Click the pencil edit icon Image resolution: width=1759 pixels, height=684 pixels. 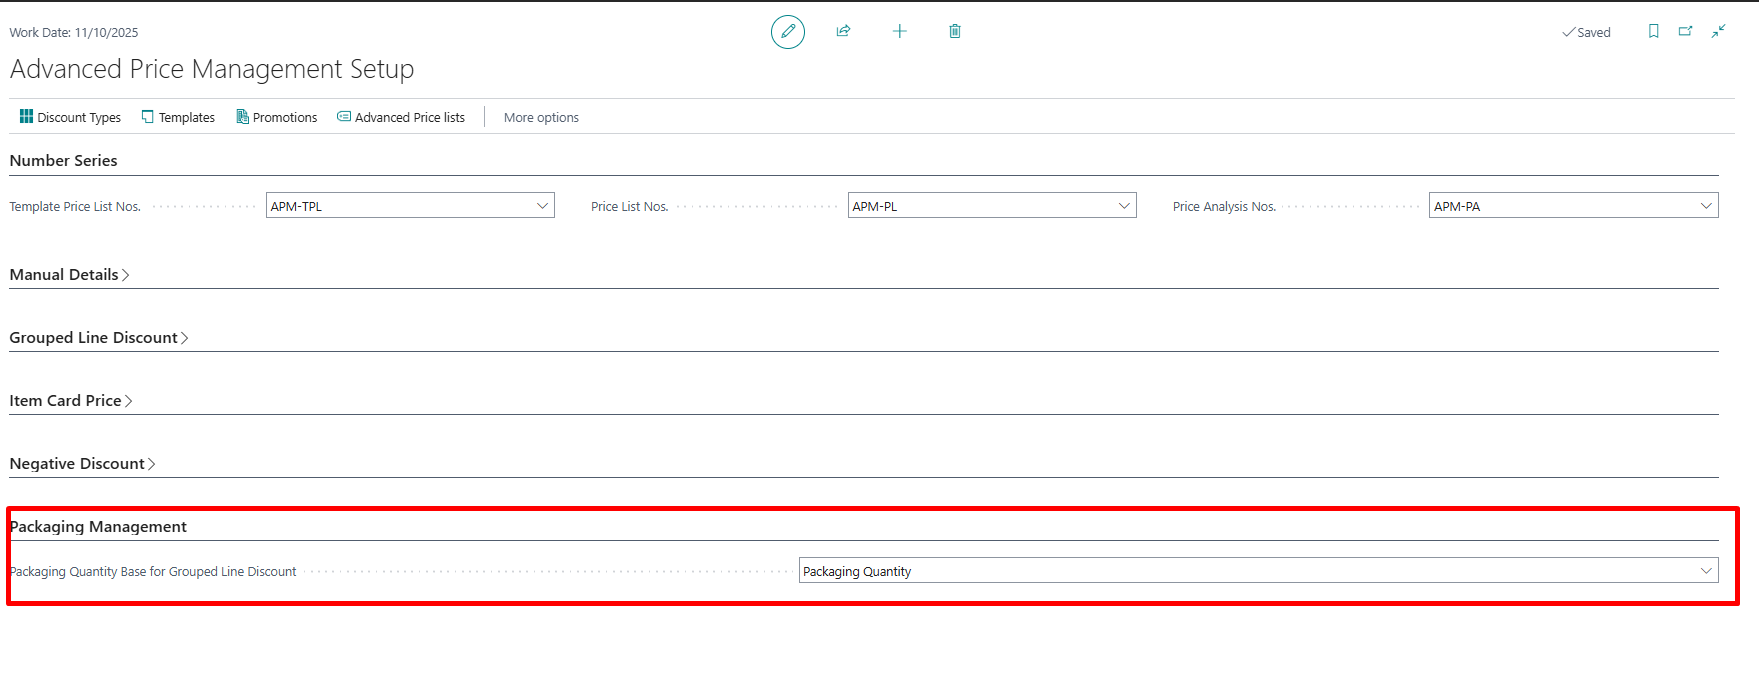787,32
